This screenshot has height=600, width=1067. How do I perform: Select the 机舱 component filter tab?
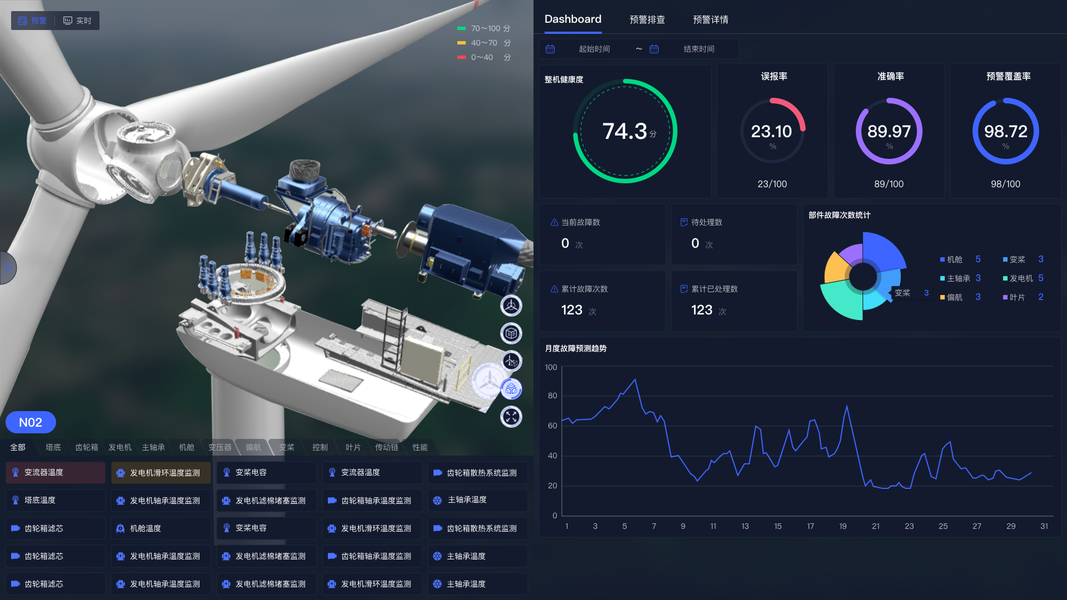pos(186,447)
